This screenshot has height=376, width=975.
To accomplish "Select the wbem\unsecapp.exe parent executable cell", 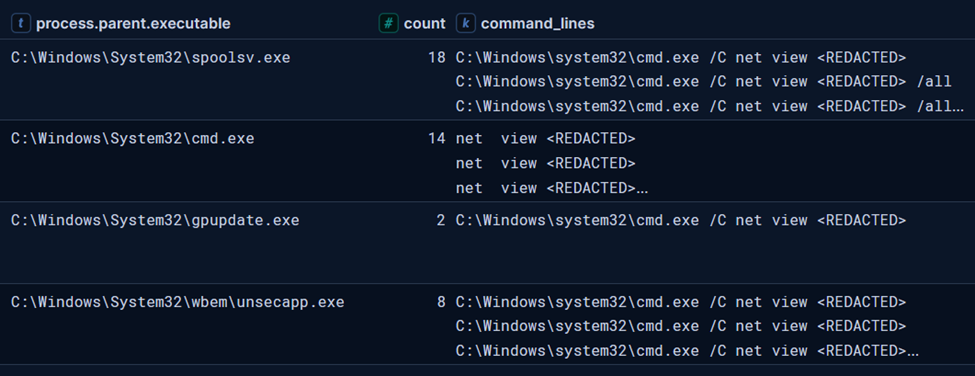I will click(x=178, y=302).
